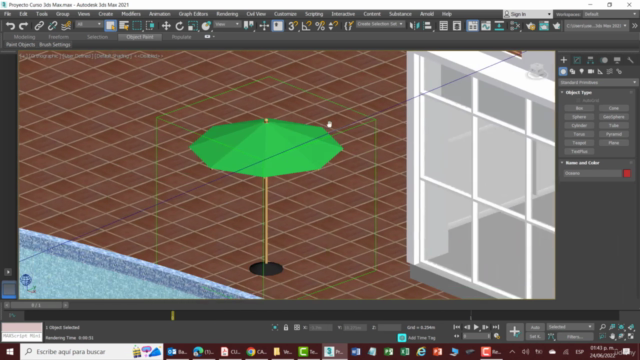Open the Schematic View icon

point(499,26)
